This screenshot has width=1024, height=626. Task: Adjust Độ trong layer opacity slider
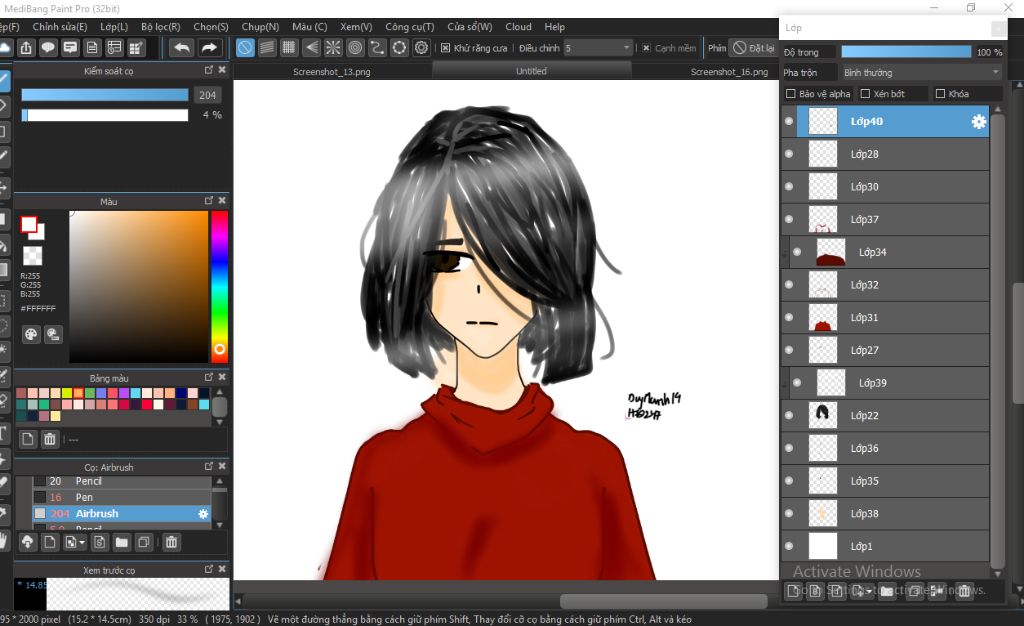click(x=906, y=52)
